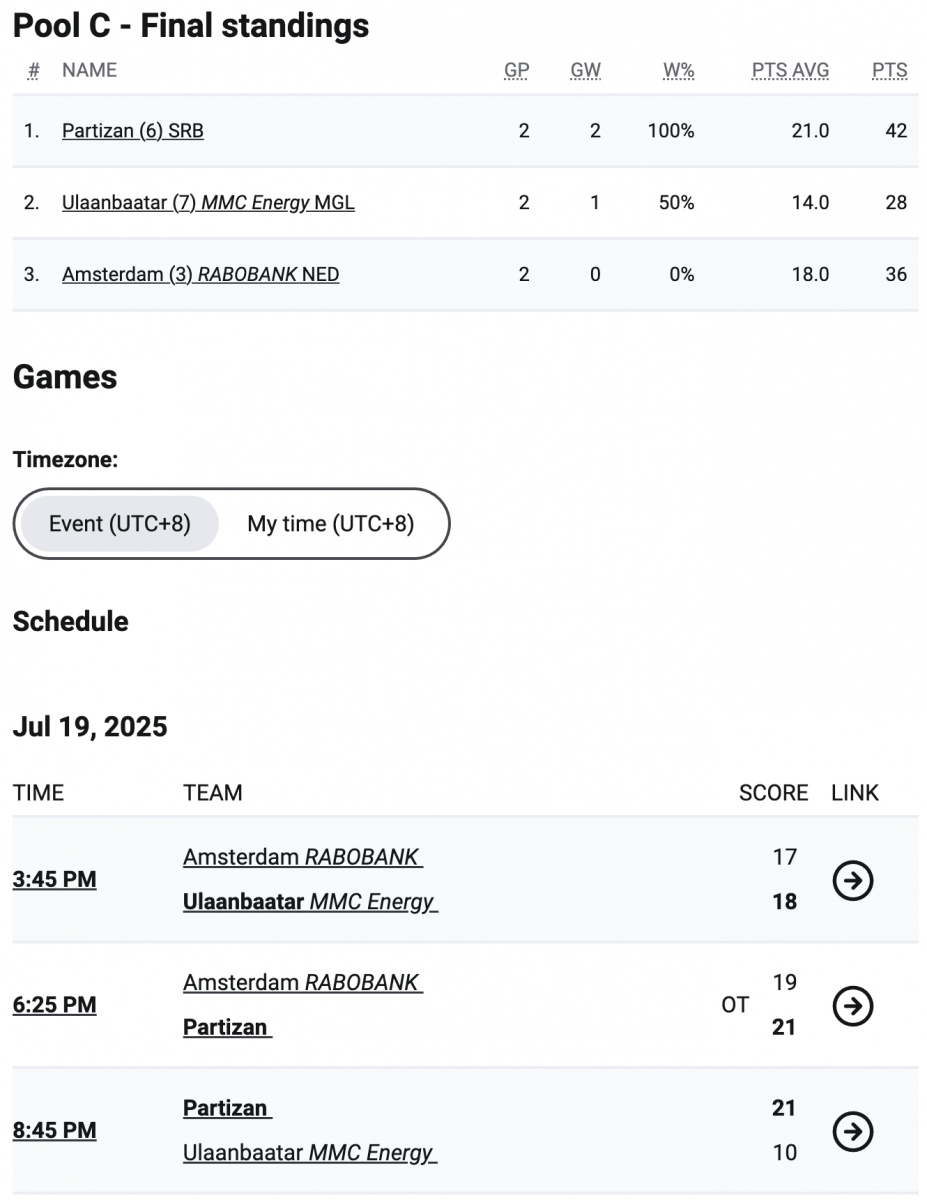Click the # rank column header

(x=34, y=70)
